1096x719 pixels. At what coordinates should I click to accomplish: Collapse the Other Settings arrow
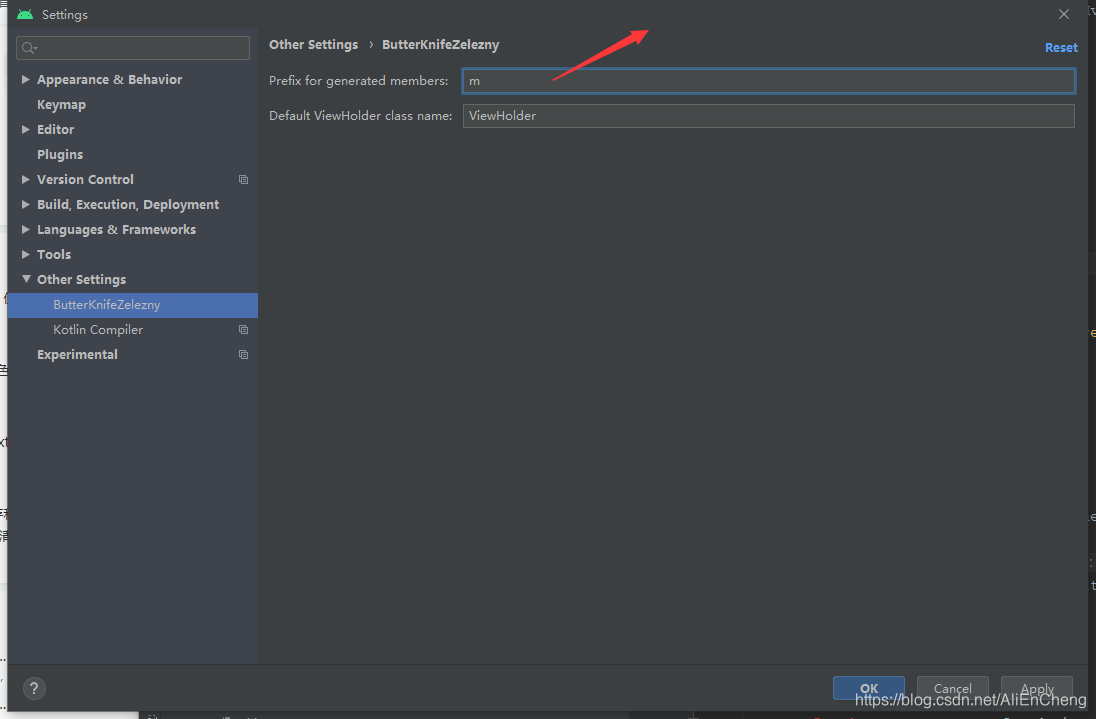26,279
